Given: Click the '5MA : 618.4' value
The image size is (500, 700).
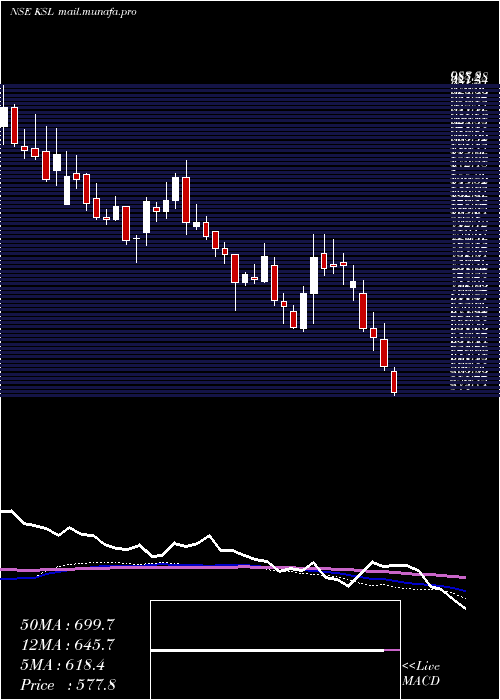Looking at the screenshot, I should click(62, 665).
